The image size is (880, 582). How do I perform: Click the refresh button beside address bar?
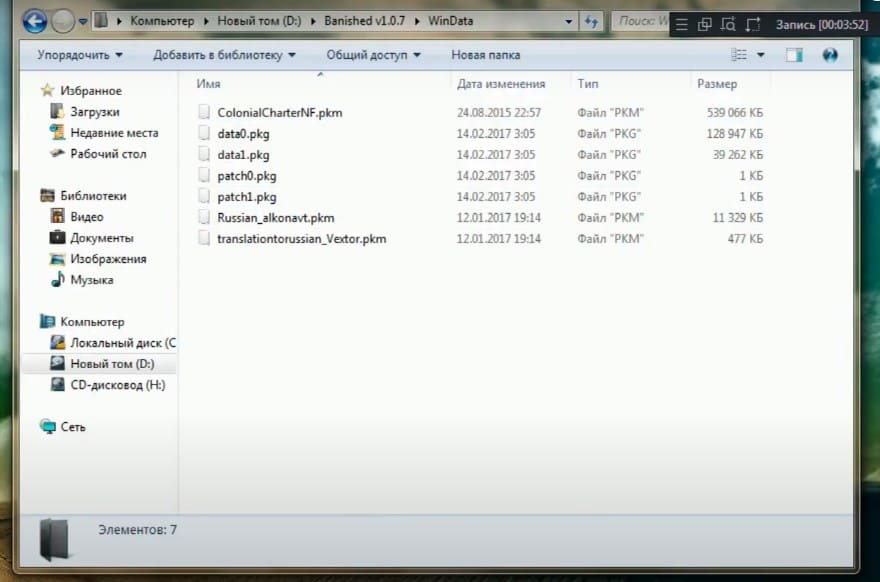(591, 20)
